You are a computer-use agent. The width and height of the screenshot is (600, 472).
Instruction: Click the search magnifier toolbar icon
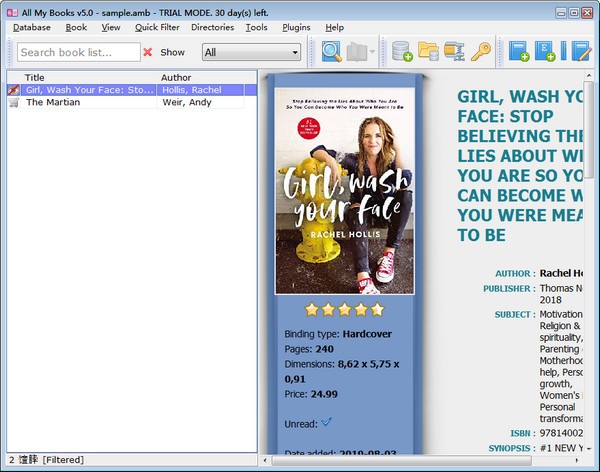pos(331,51)
